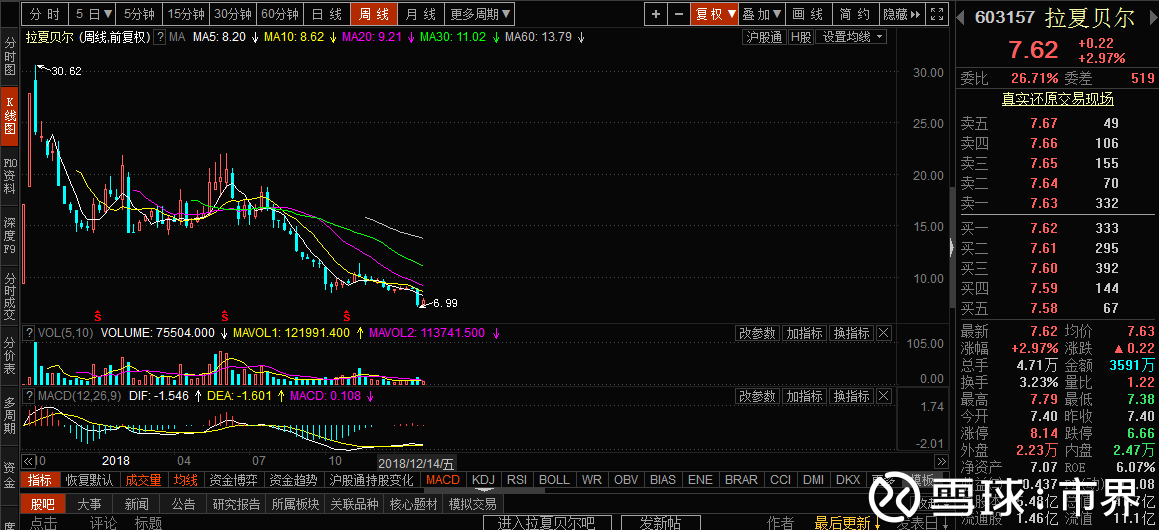The height and width of the screenshot is (530, 1159).
Task: Select K线图 in the left sidebar
Action: coord(10,115)
